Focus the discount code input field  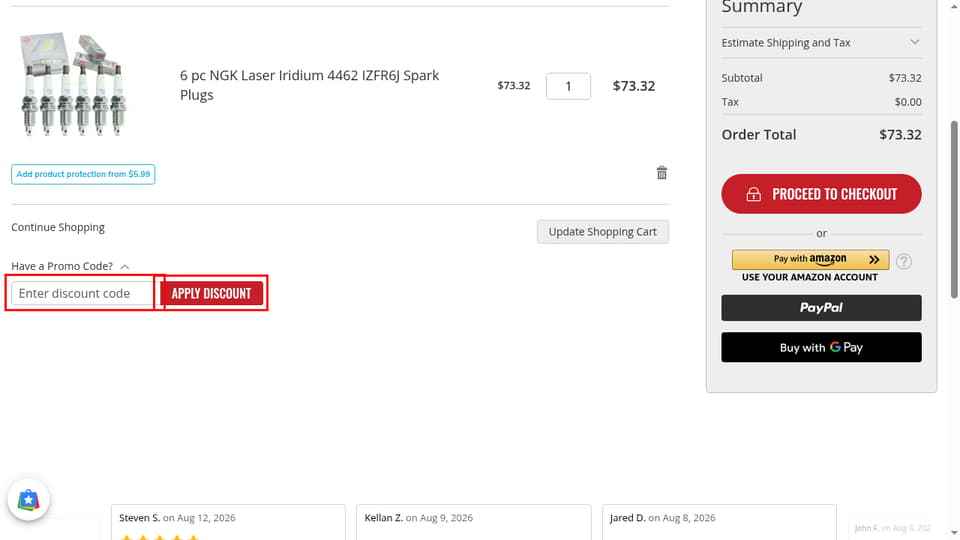click(x=83, y=293)
